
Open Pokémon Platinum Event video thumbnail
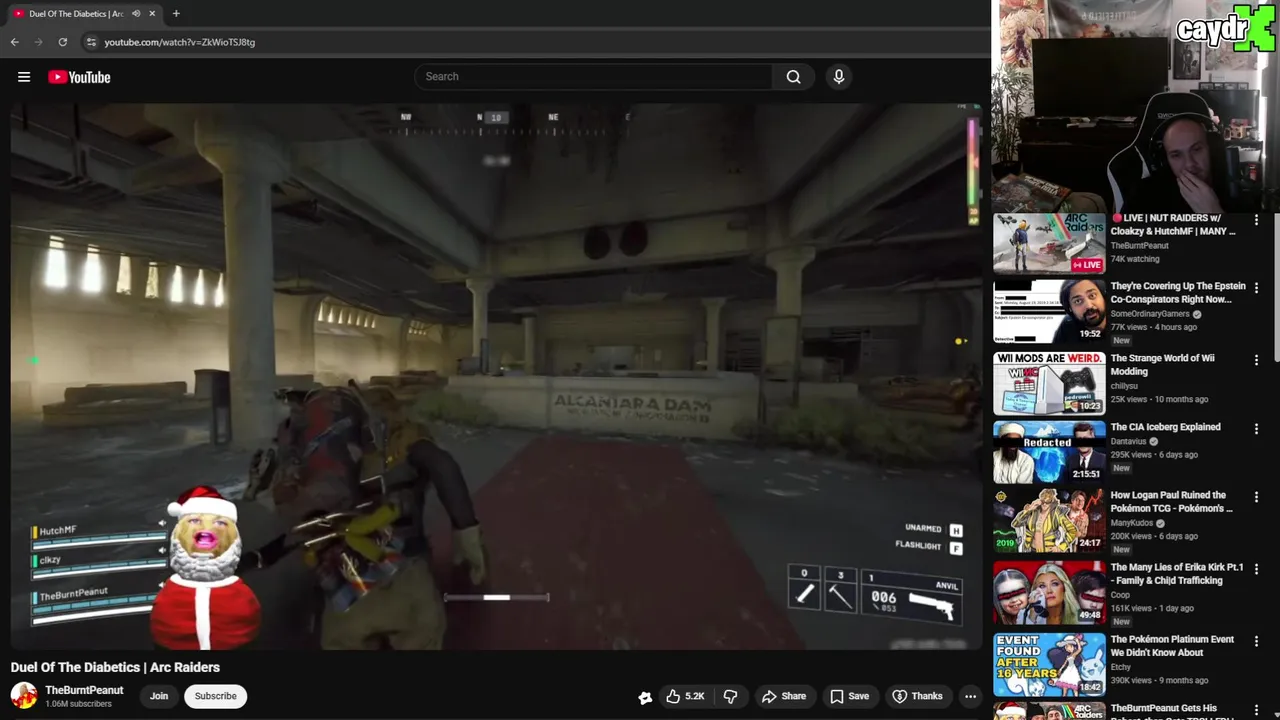pos(1049,664)
